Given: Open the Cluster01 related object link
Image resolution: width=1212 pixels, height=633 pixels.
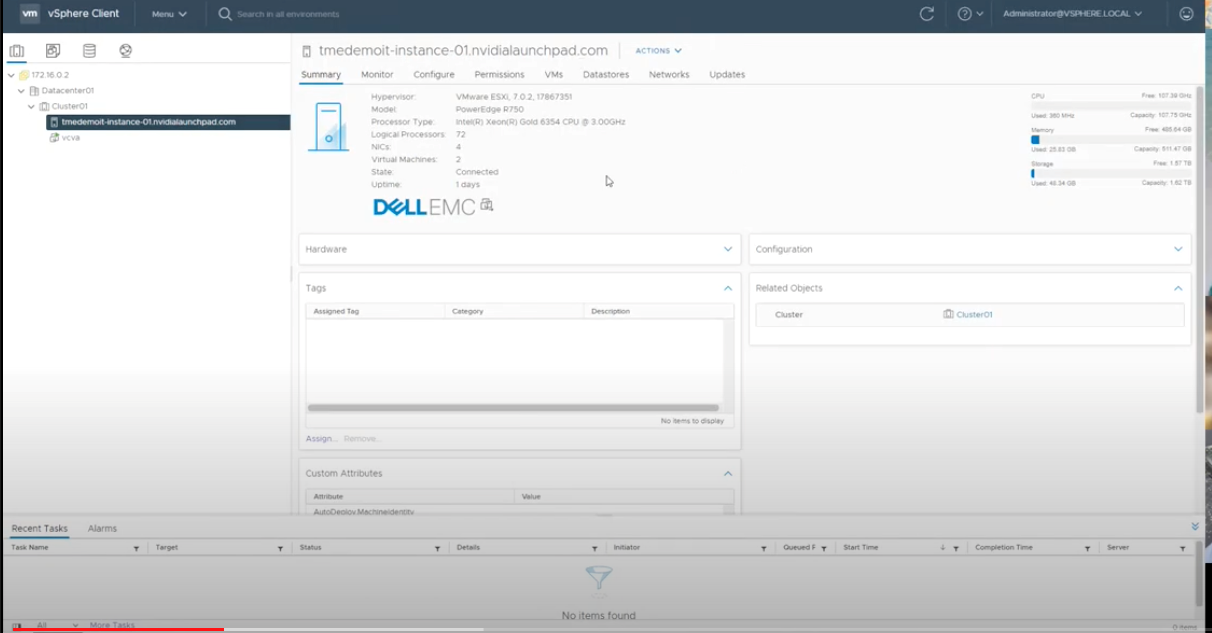Looking at the screenshot, I should coord(973,315).
